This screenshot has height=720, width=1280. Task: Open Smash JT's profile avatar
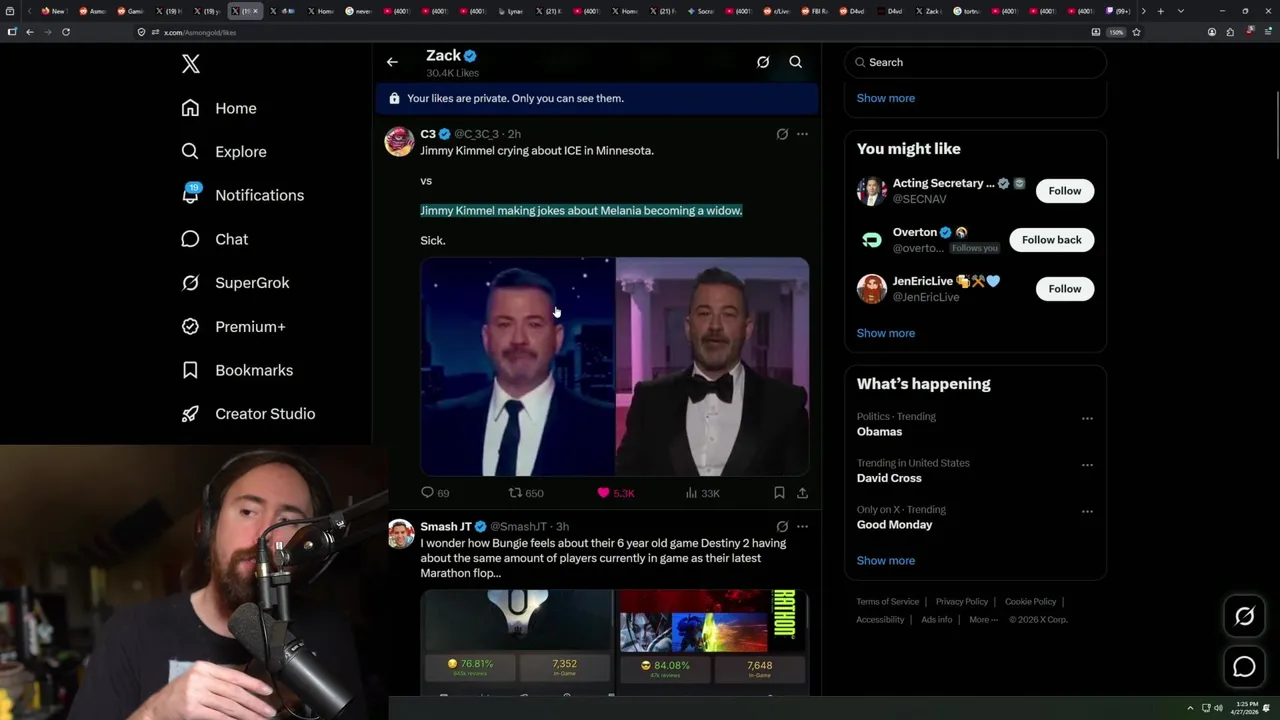(401, 533)
